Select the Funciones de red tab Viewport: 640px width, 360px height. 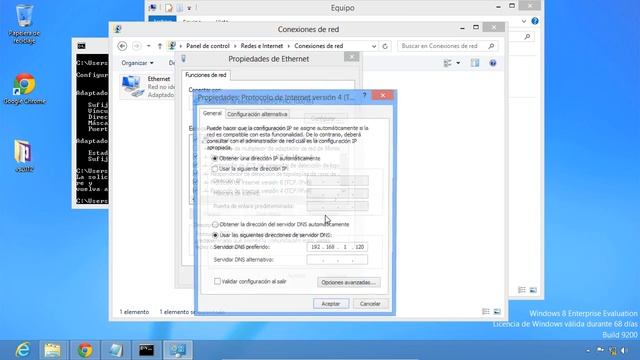click(206, 75)
